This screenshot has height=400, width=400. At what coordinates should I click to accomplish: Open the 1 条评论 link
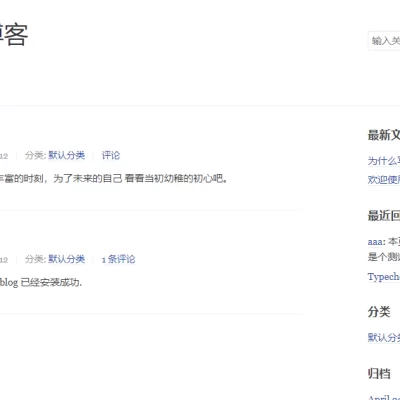pyautogui.click(x=118, y=259)
